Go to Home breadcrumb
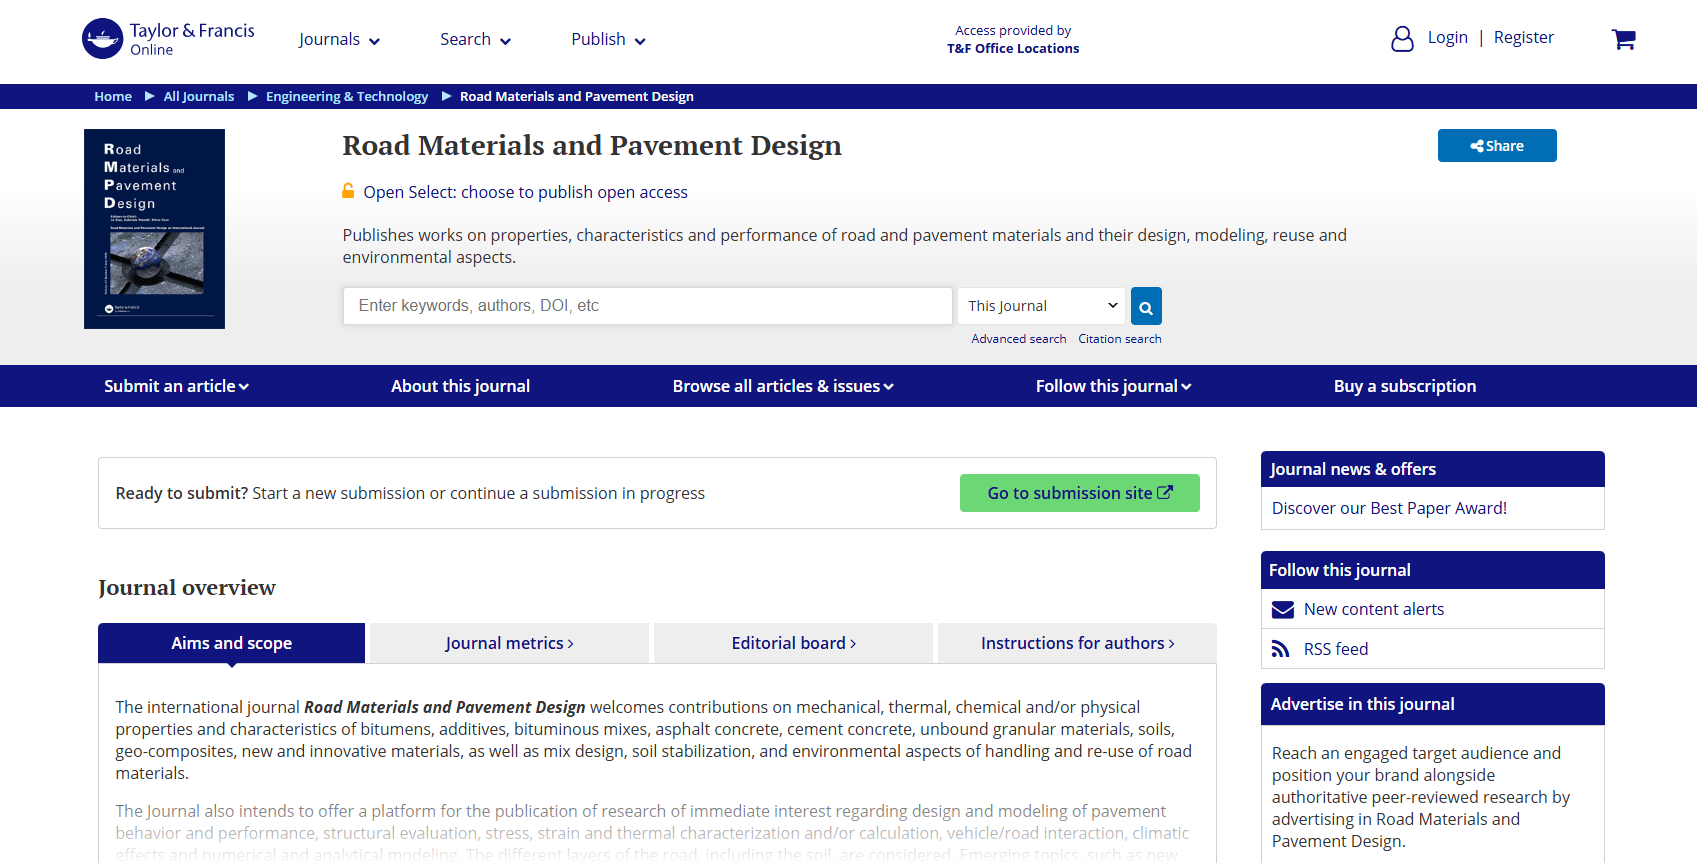Screen dimensions: 1697x863 pyautogui.click(x=113, y=97)
